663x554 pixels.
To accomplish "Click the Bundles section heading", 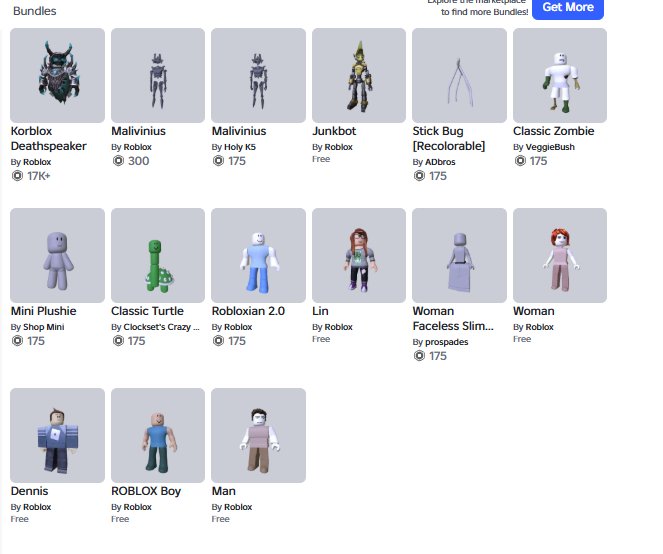I will (x=35, y=11).
